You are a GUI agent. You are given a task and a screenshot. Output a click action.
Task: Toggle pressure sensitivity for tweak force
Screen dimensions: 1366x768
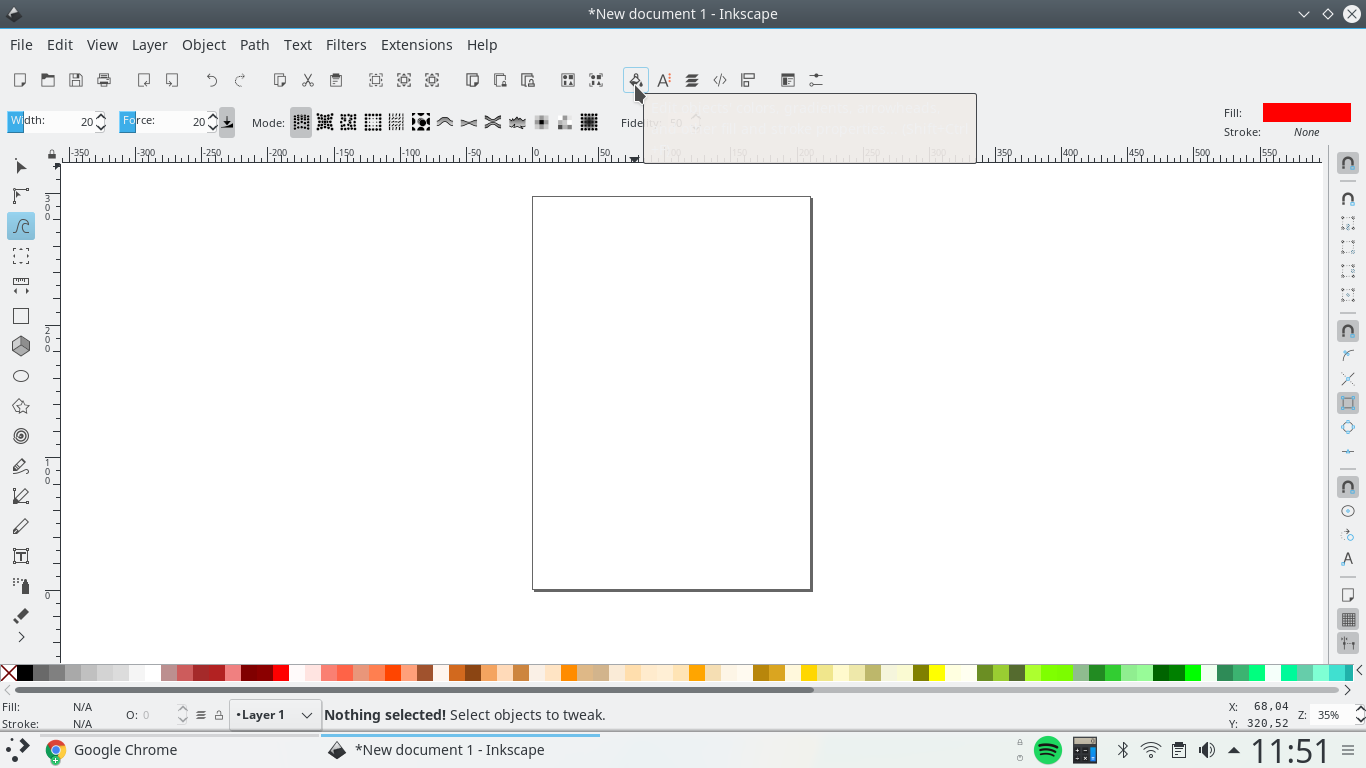coord(227,122)
